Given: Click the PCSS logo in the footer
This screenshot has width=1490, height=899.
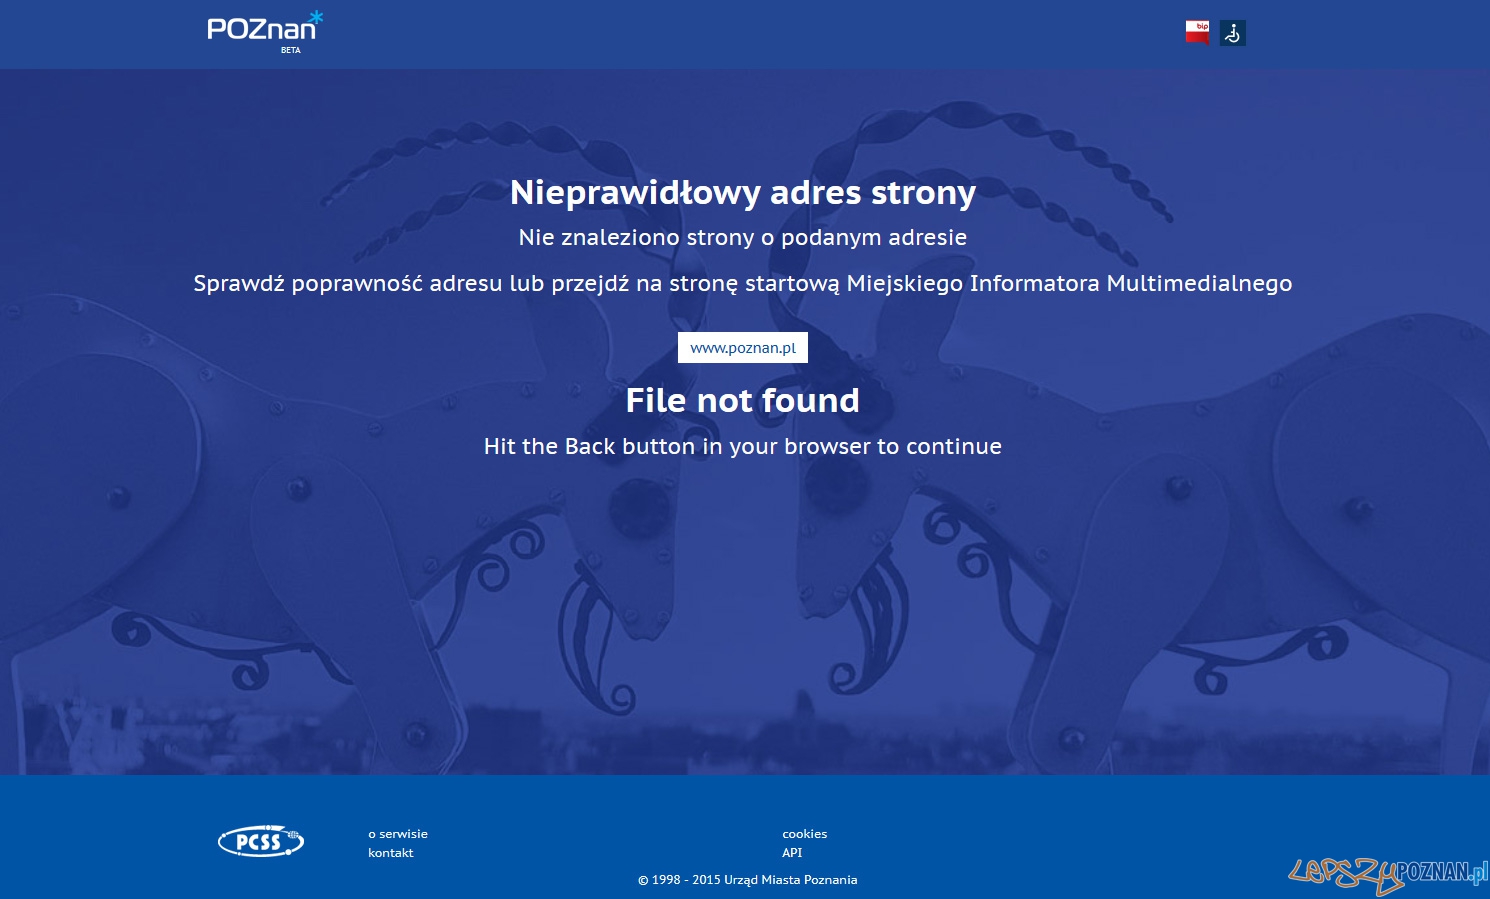Looking at the screenshot, I should click(260, 842).
